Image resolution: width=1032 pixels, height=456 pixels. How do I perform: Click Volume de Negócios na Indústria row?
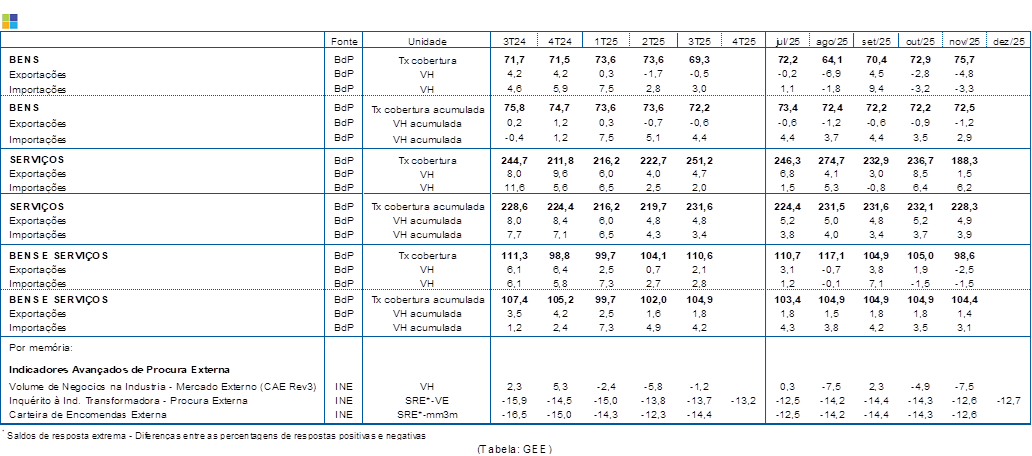(162, 386)
